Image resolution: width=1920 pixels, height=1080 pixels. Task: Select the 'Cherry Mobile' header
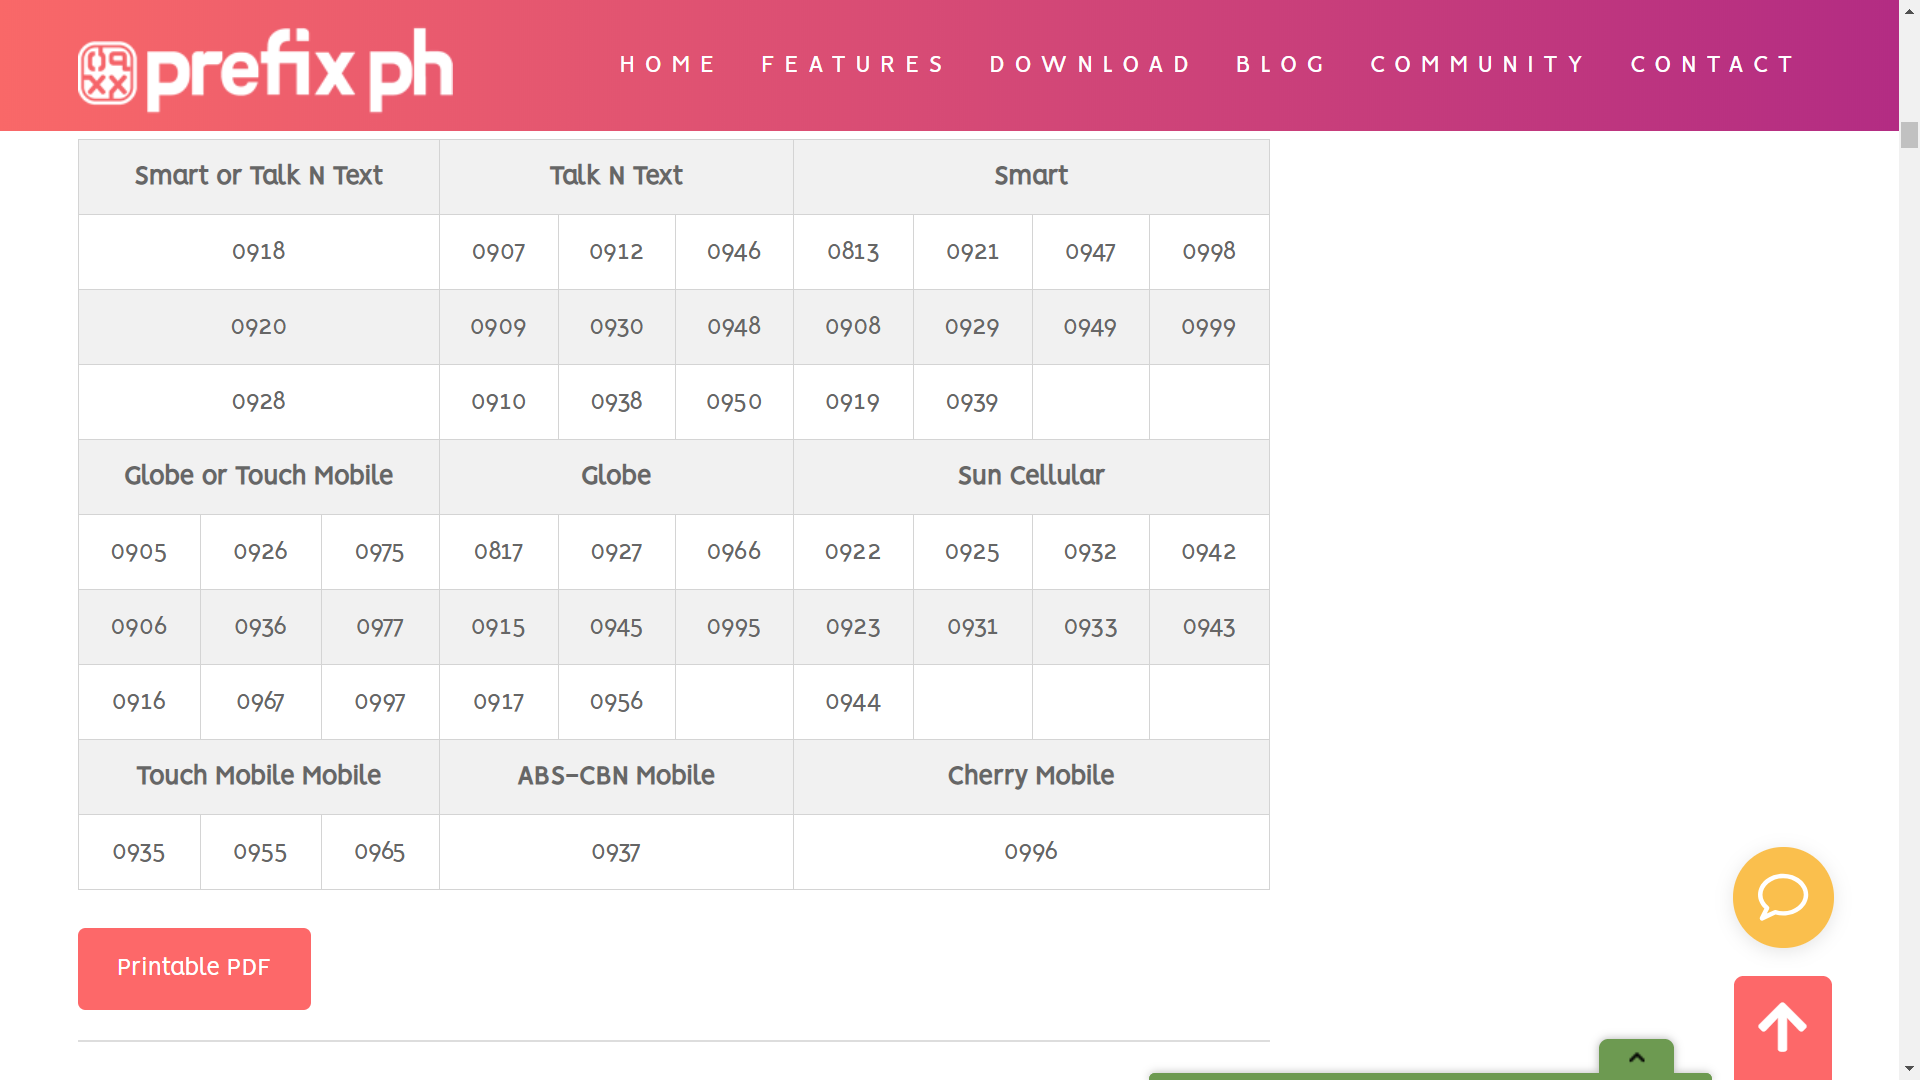[1031, 777]
